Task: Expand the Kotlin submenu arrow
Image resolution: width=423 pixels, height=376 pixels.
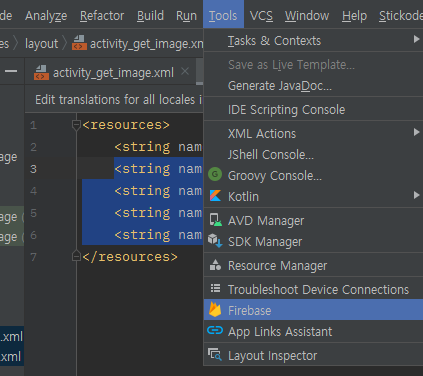Action: tap(416, 195)
